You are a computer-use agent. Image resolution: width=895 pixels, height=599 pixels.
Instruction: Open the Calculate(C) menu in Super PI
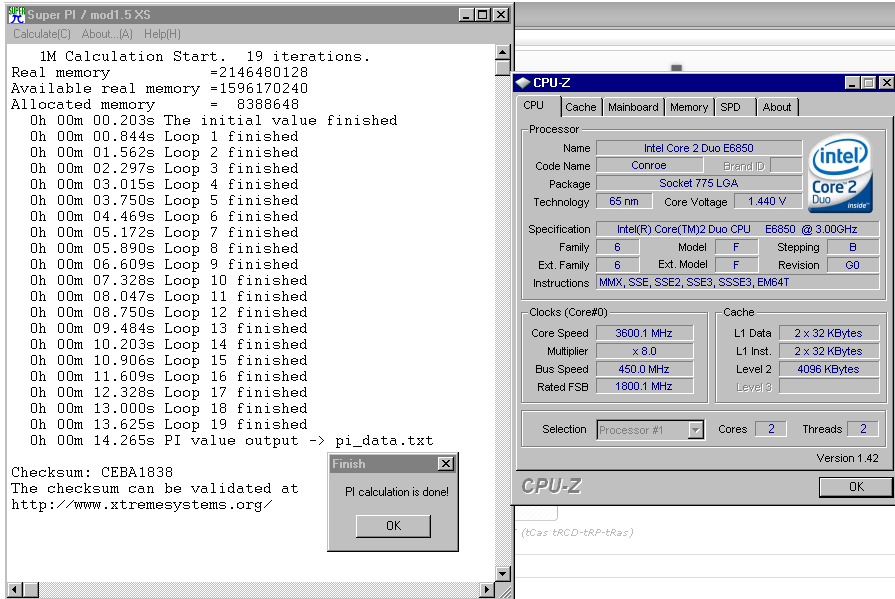42,34
